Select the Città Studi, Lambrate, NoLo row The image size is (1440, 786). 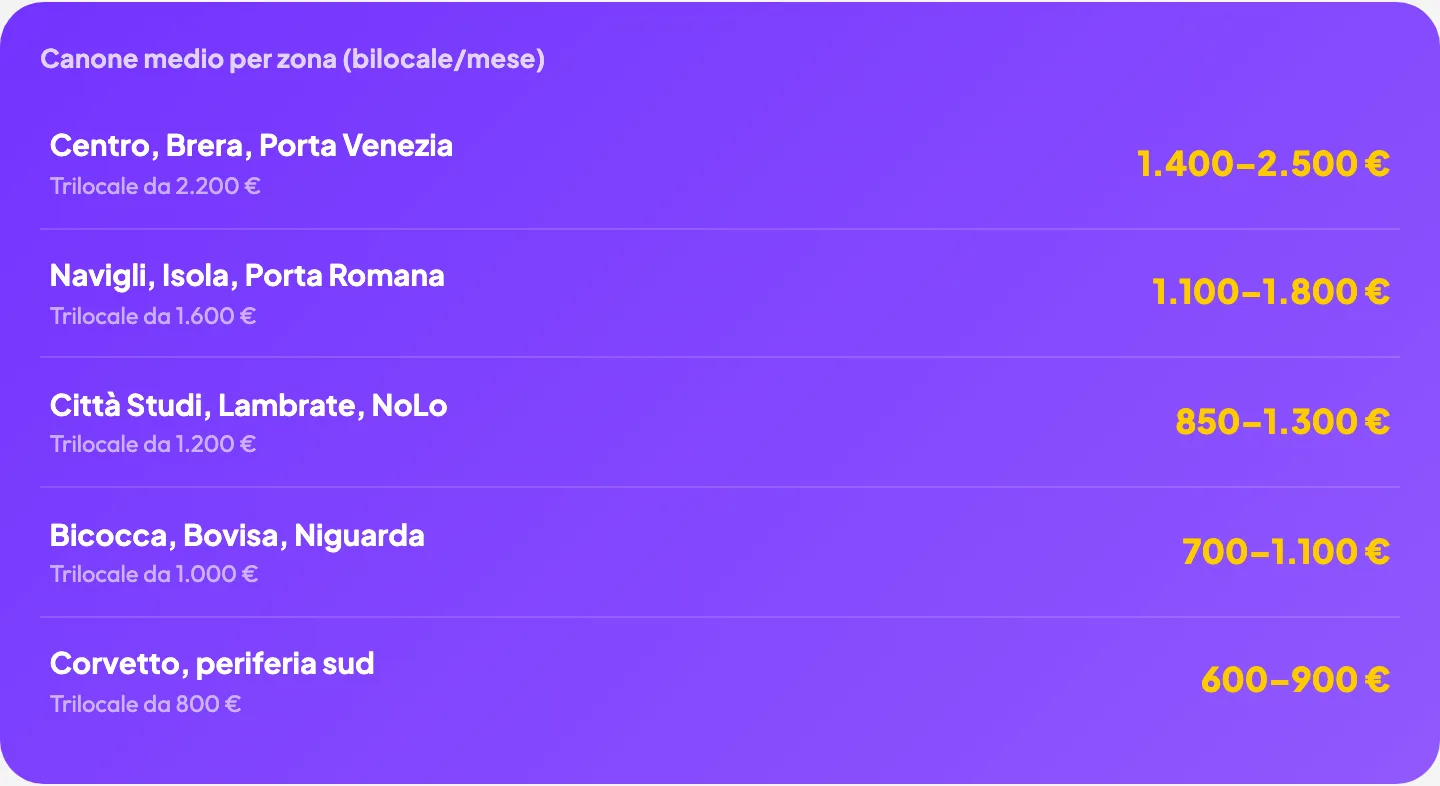(720, 422)
